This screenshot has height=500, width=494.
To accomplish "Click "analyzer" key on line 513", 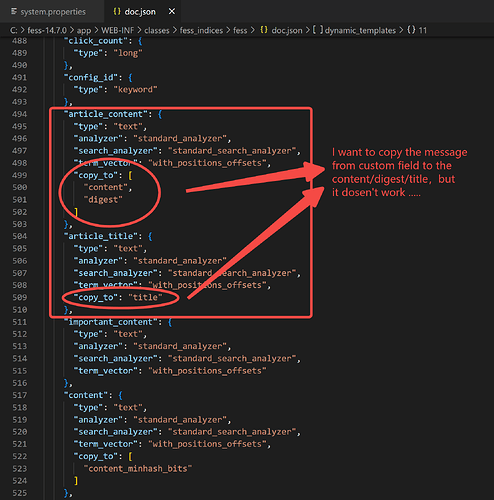I will point(99,346).
